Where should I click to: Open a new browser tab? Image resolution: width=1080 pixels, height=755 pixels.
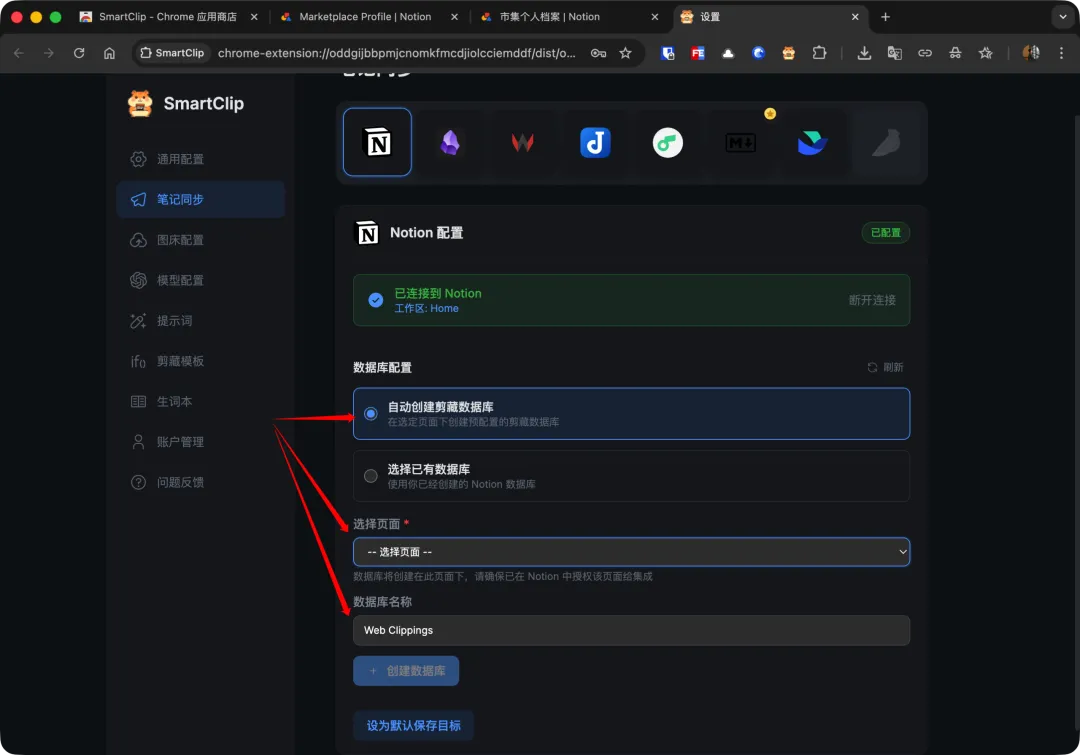click(x=886, y=17)
